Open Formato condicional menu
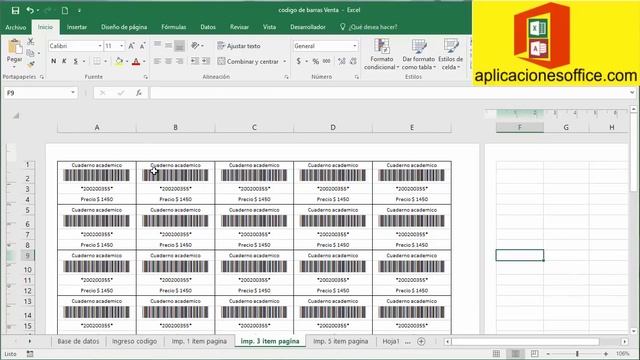 click(x=381, y=54)
